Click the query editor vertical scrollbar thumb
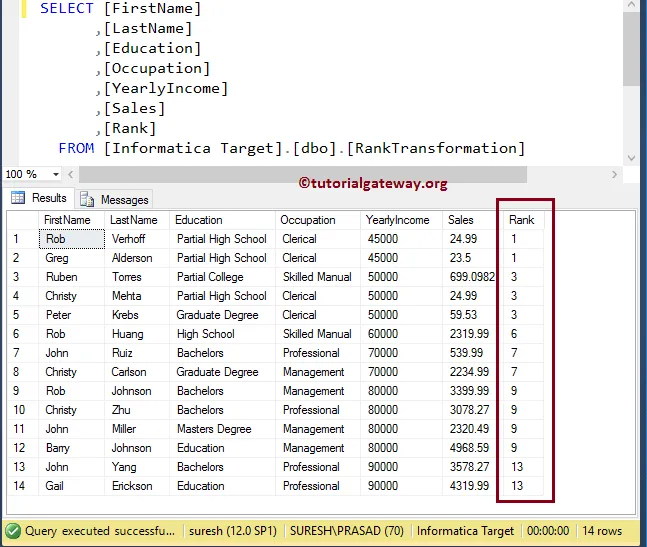Image resolution: width=647 pixels, height=547 pixels. coord(631,49)
